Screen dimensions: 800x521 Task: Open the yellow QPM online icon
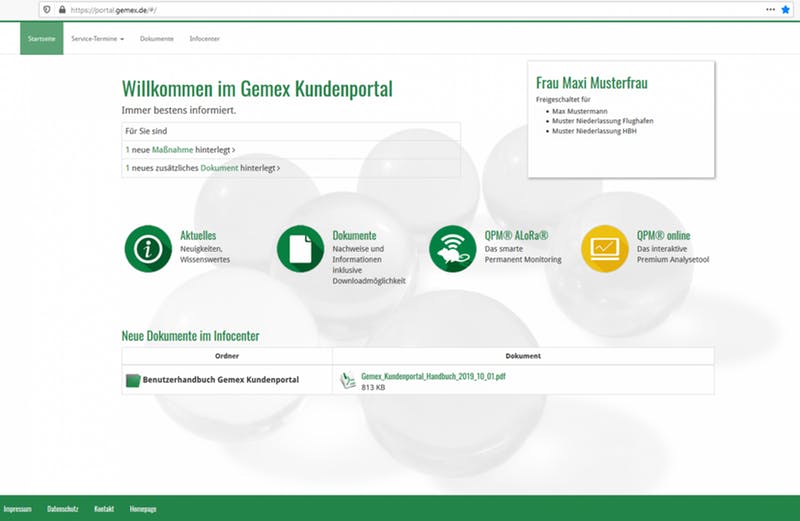pos(605,249)
